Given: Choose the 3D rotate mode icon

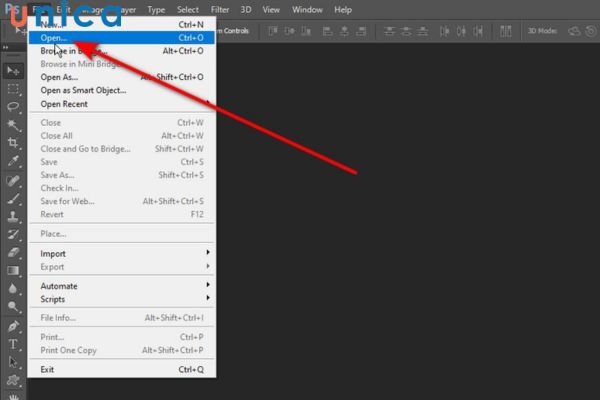Looking at the screenshot, I should [x=574, y=31].
